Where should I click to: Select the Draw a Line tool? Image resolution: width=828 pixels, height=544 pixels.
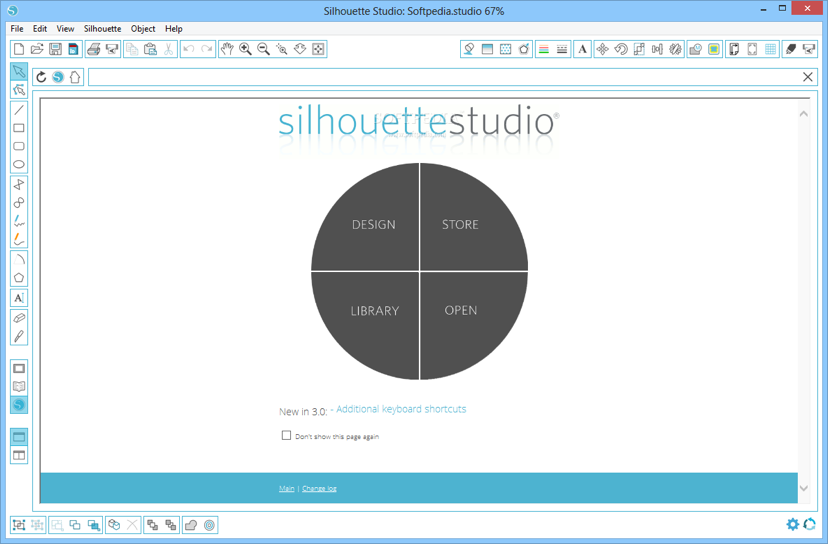pyautogui.click(x=19, y=110)
